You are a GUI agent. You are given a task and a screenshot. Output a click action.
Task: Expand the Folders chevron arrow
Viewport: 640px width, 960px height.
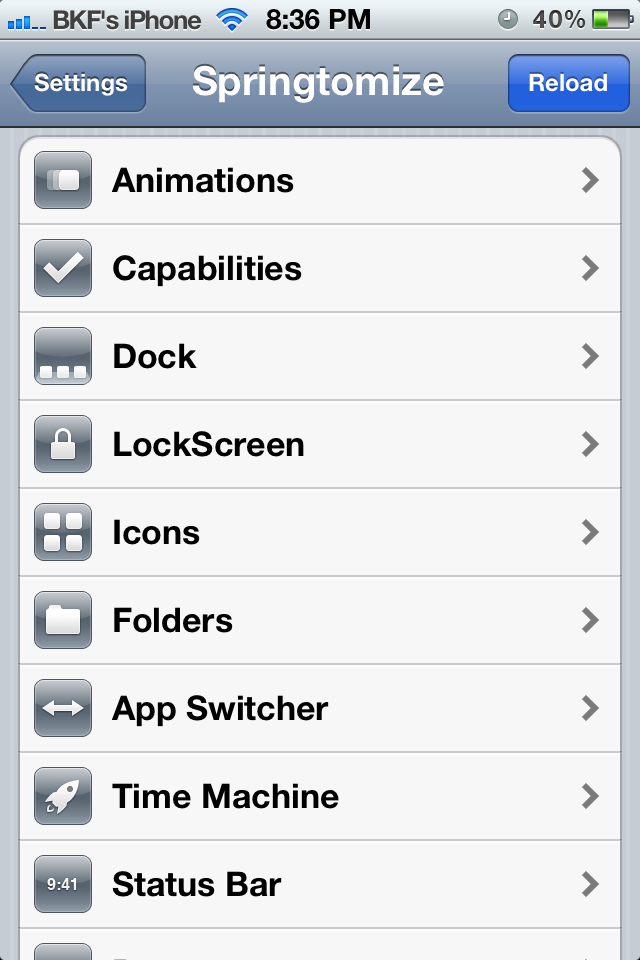point(590,620)
